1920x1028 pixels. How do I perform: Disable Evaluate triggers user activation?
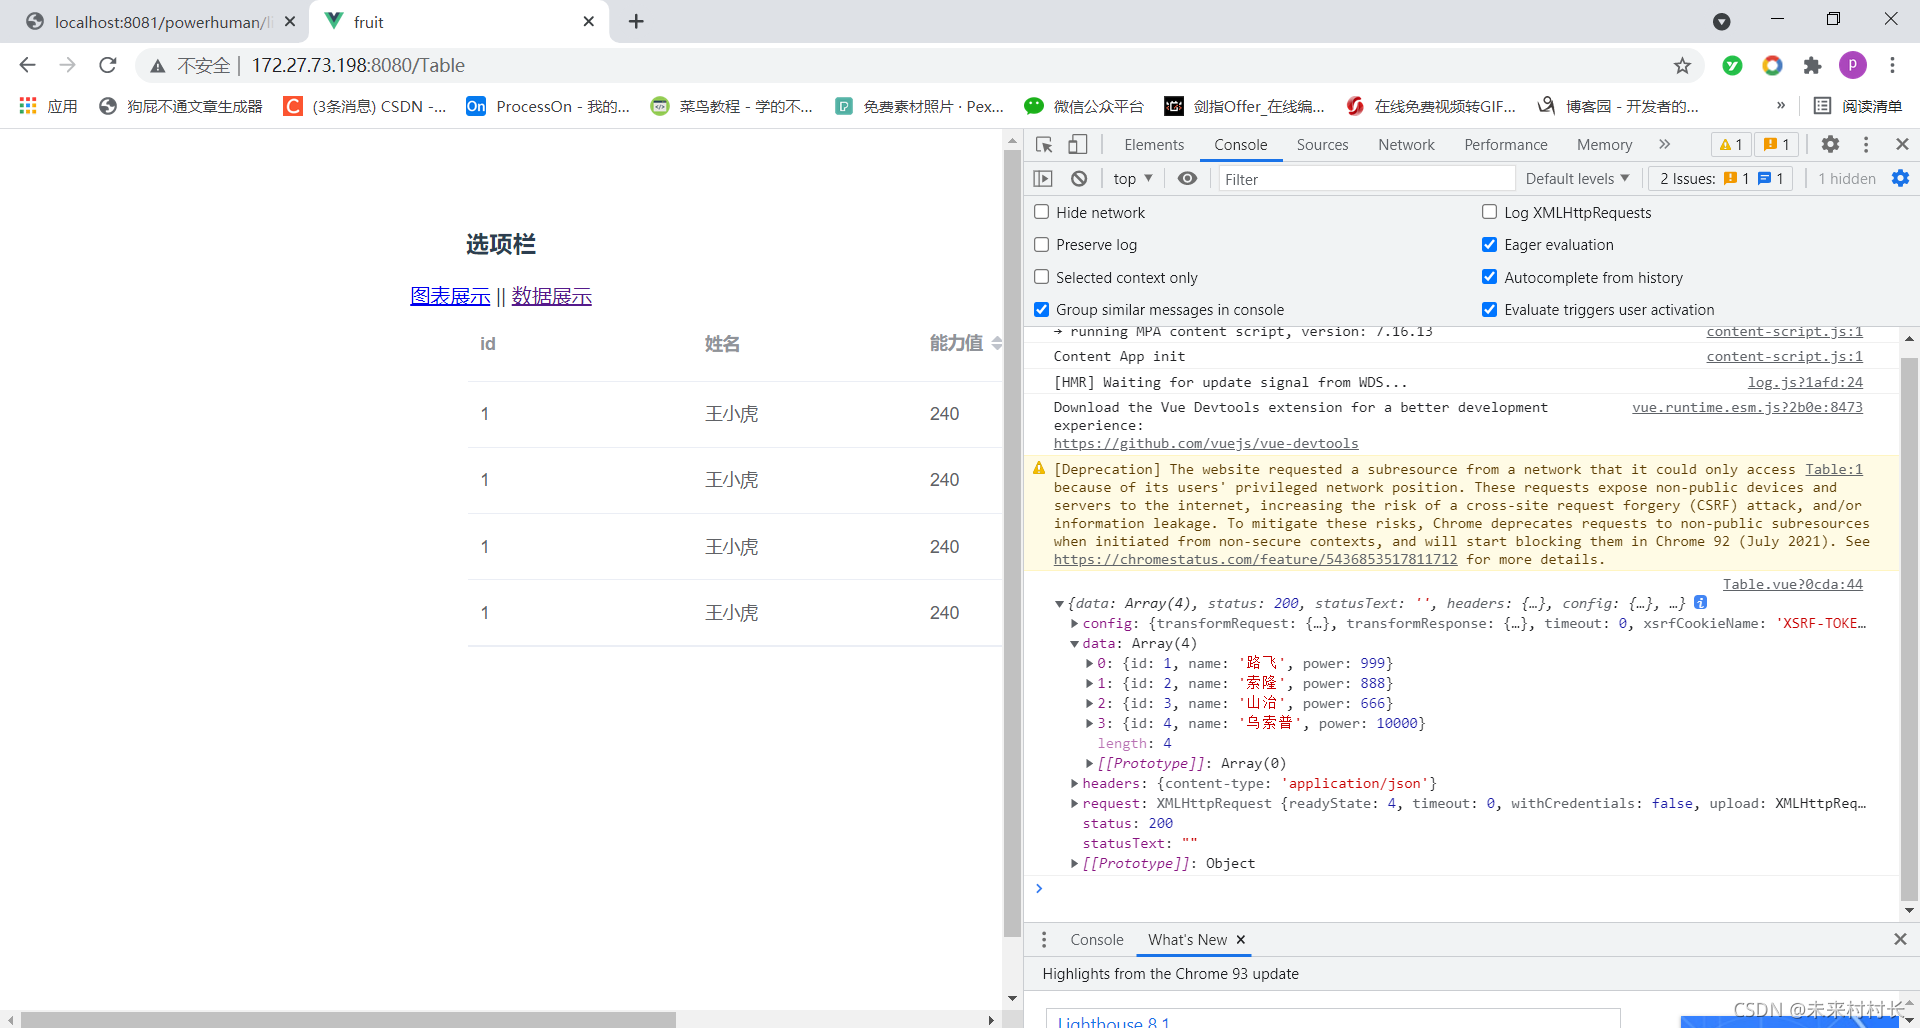1490,310
